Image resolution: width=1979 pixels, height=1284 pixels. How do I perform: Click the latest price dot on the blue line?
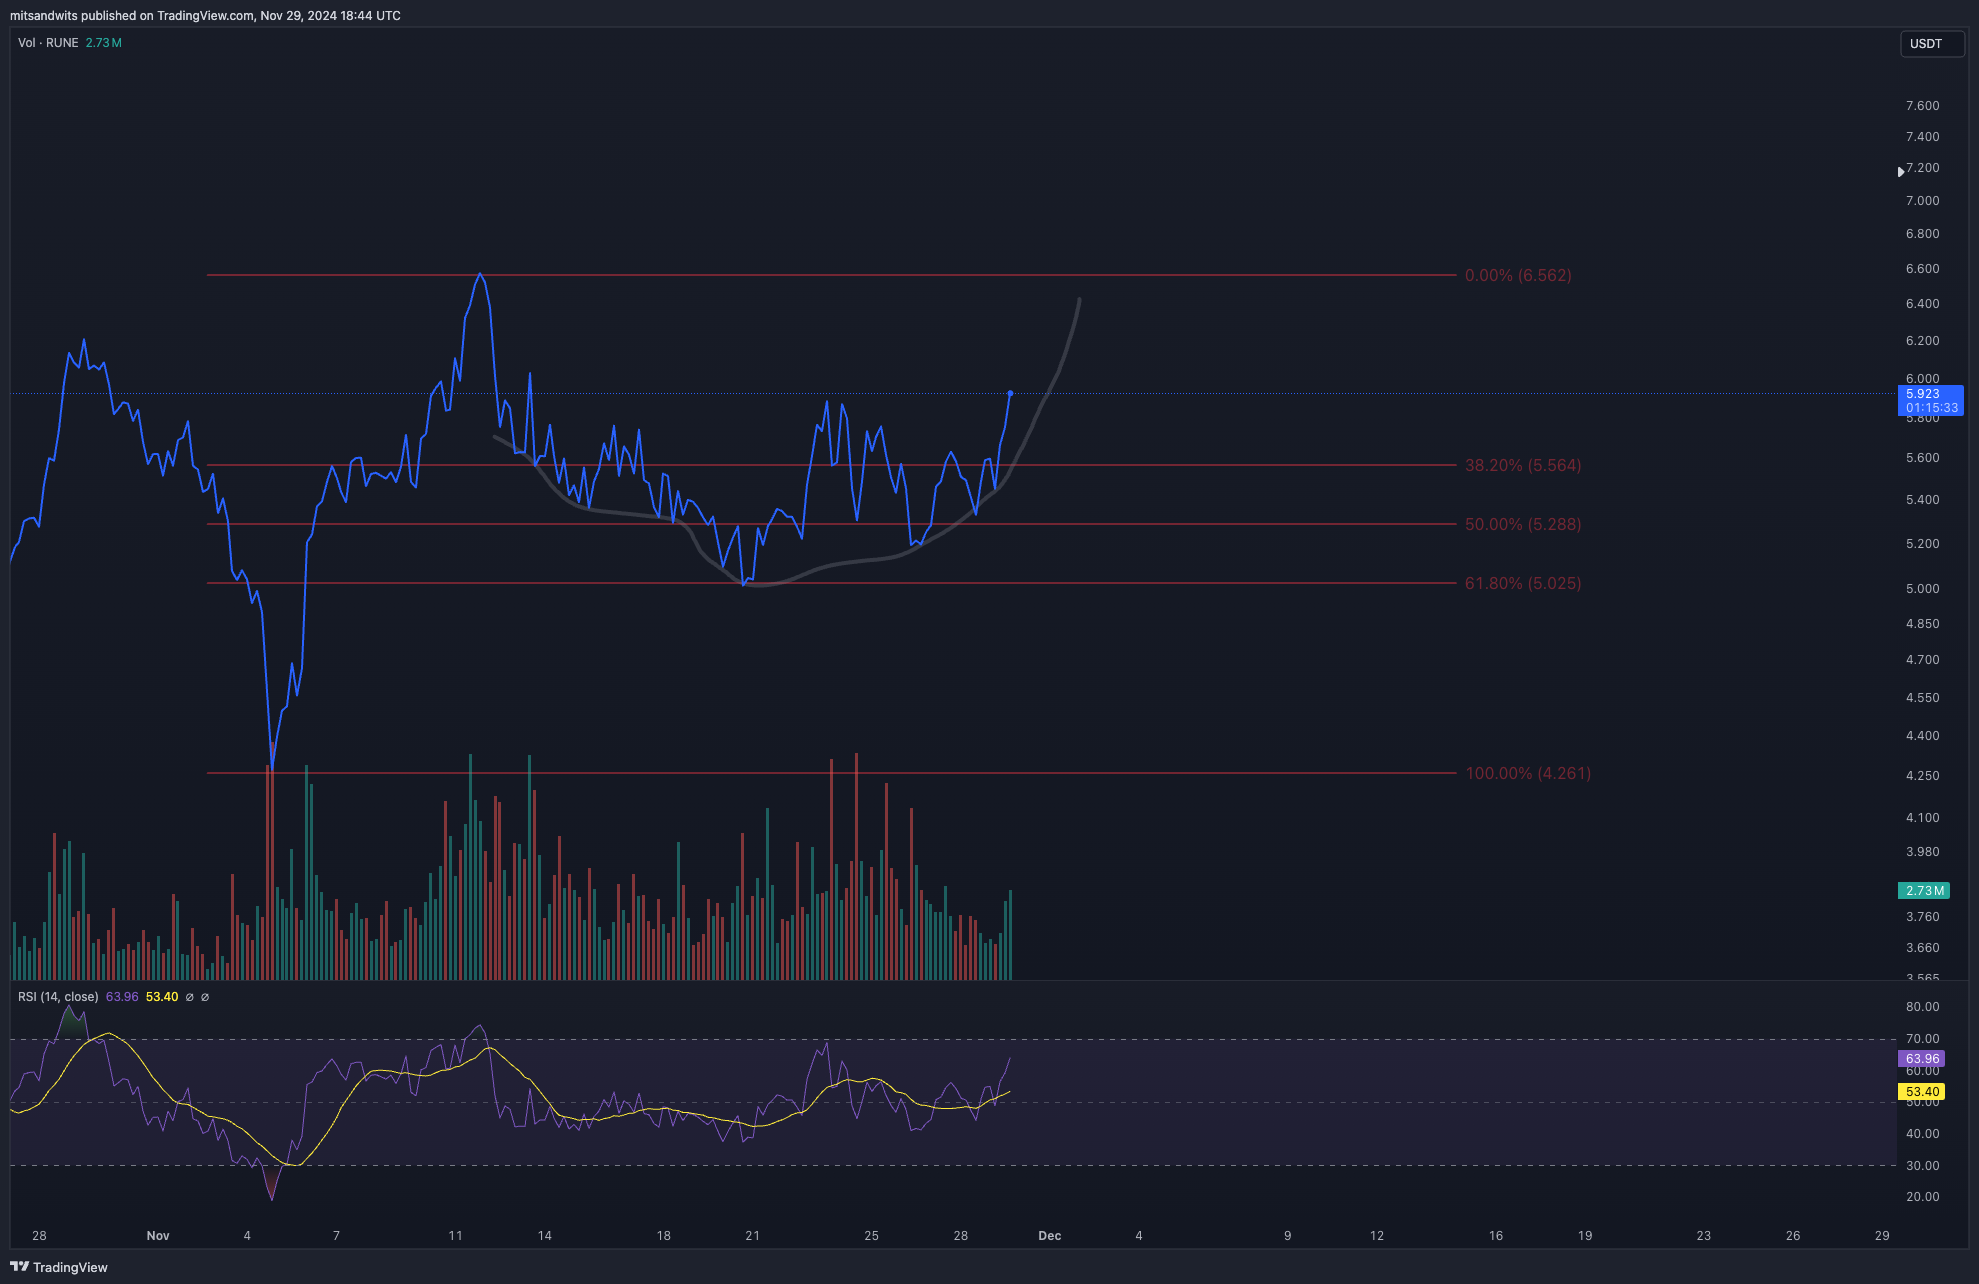[x=1010, y=393]
